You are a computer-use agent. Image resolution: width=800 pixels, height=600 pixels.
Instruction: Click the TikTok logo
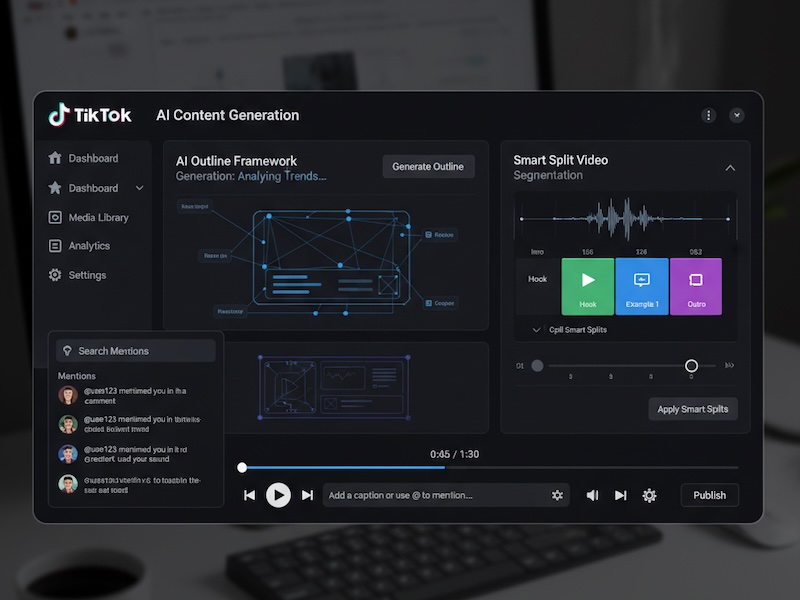click(x=90, y=115)
